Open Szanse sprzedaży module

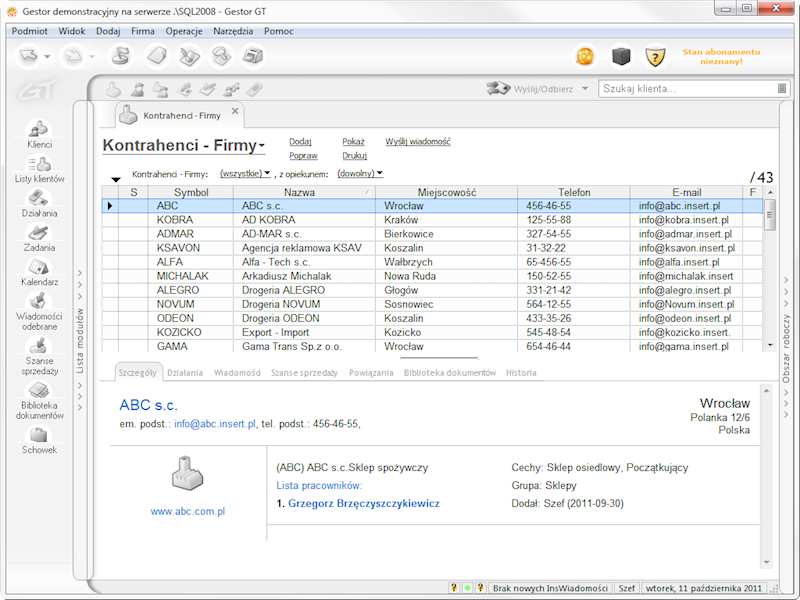(39, 354)
